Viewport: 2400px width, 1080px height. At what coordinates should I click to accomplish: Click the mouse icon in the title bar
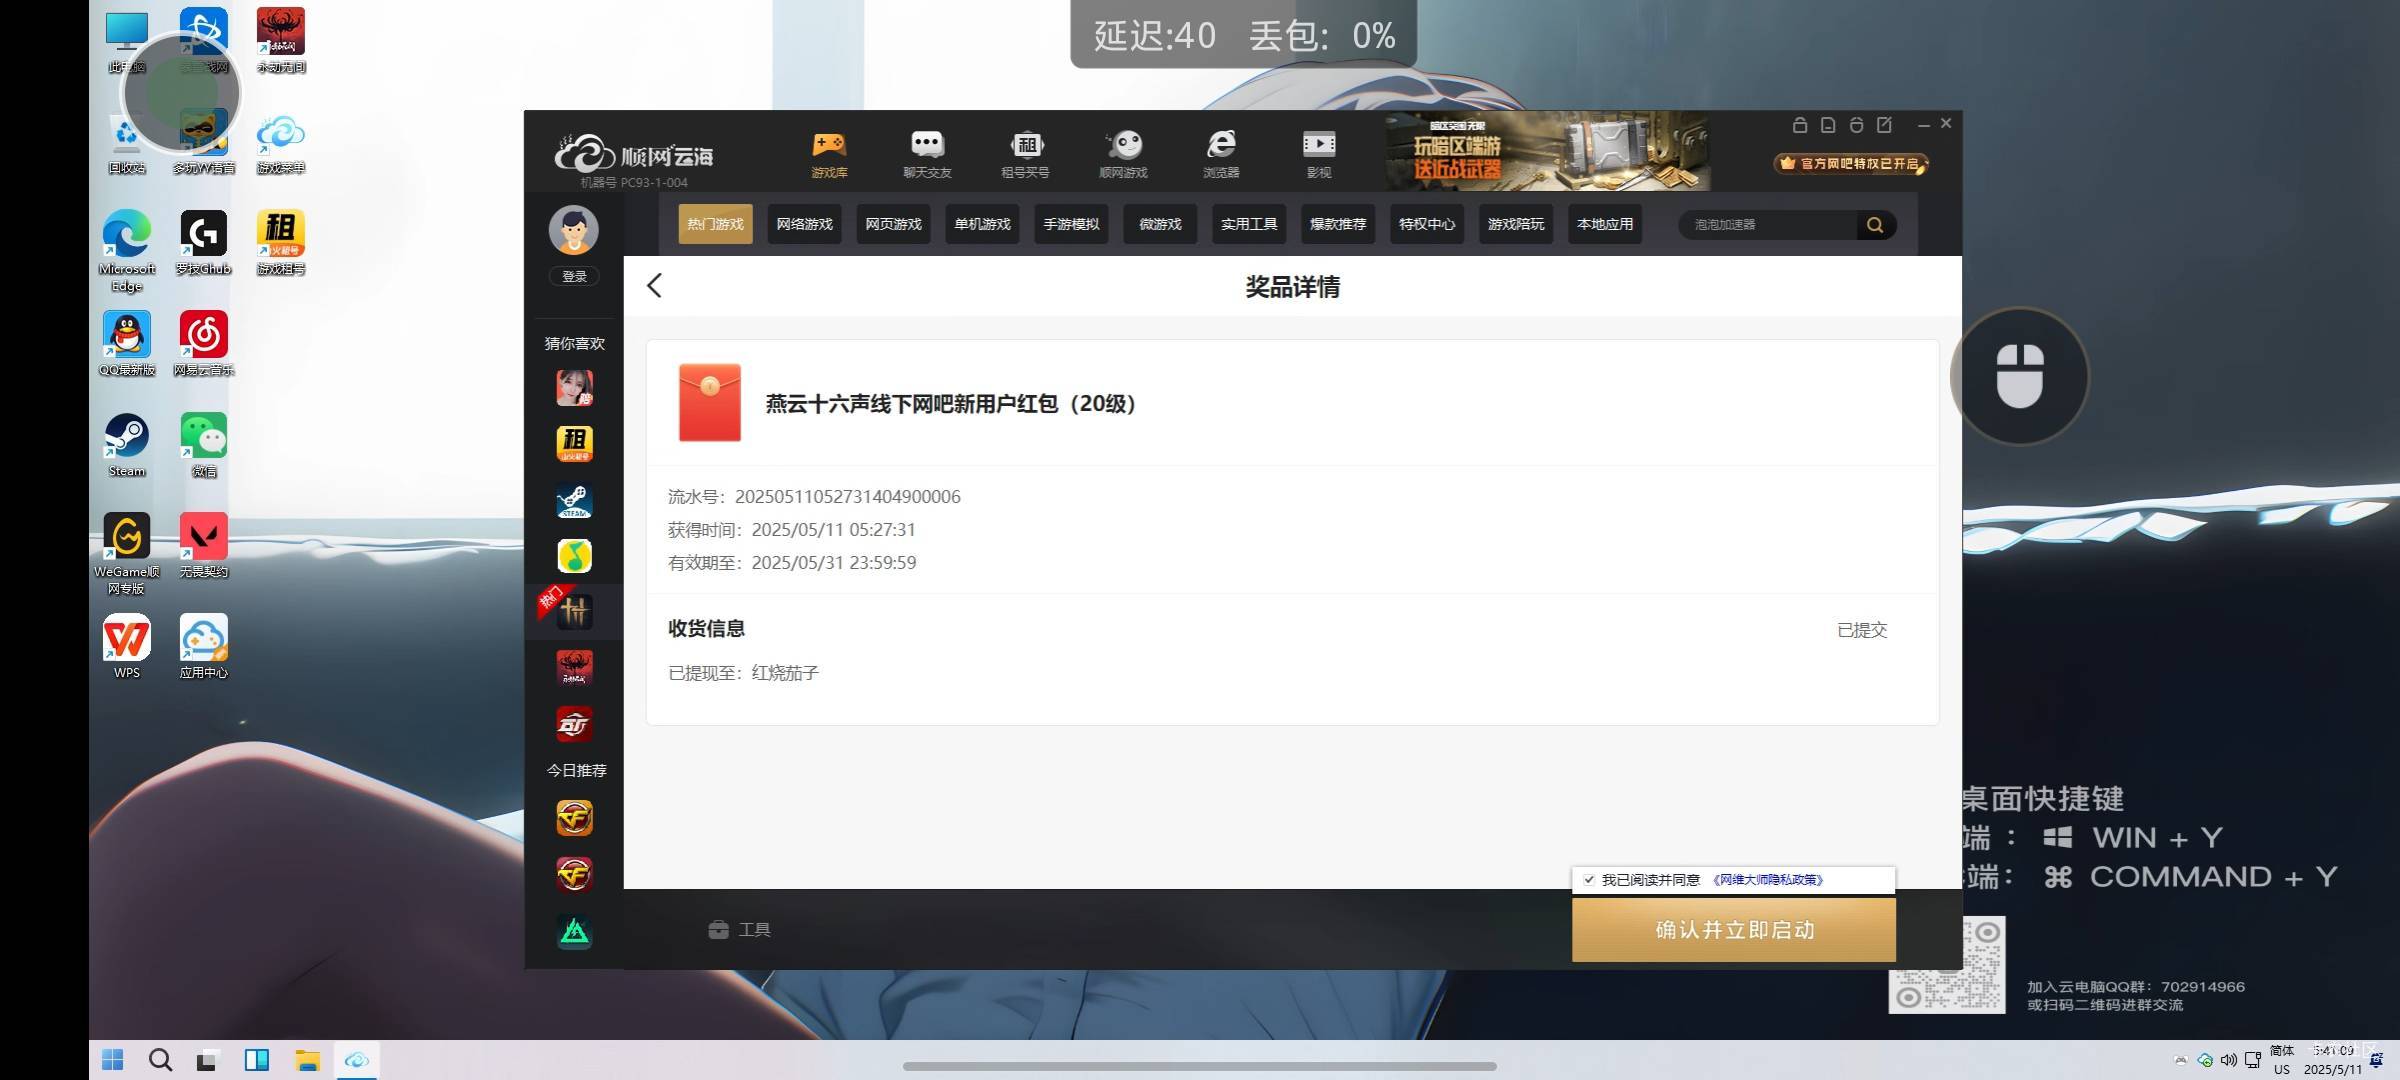pyautogui.click(x=1856, y=125)
